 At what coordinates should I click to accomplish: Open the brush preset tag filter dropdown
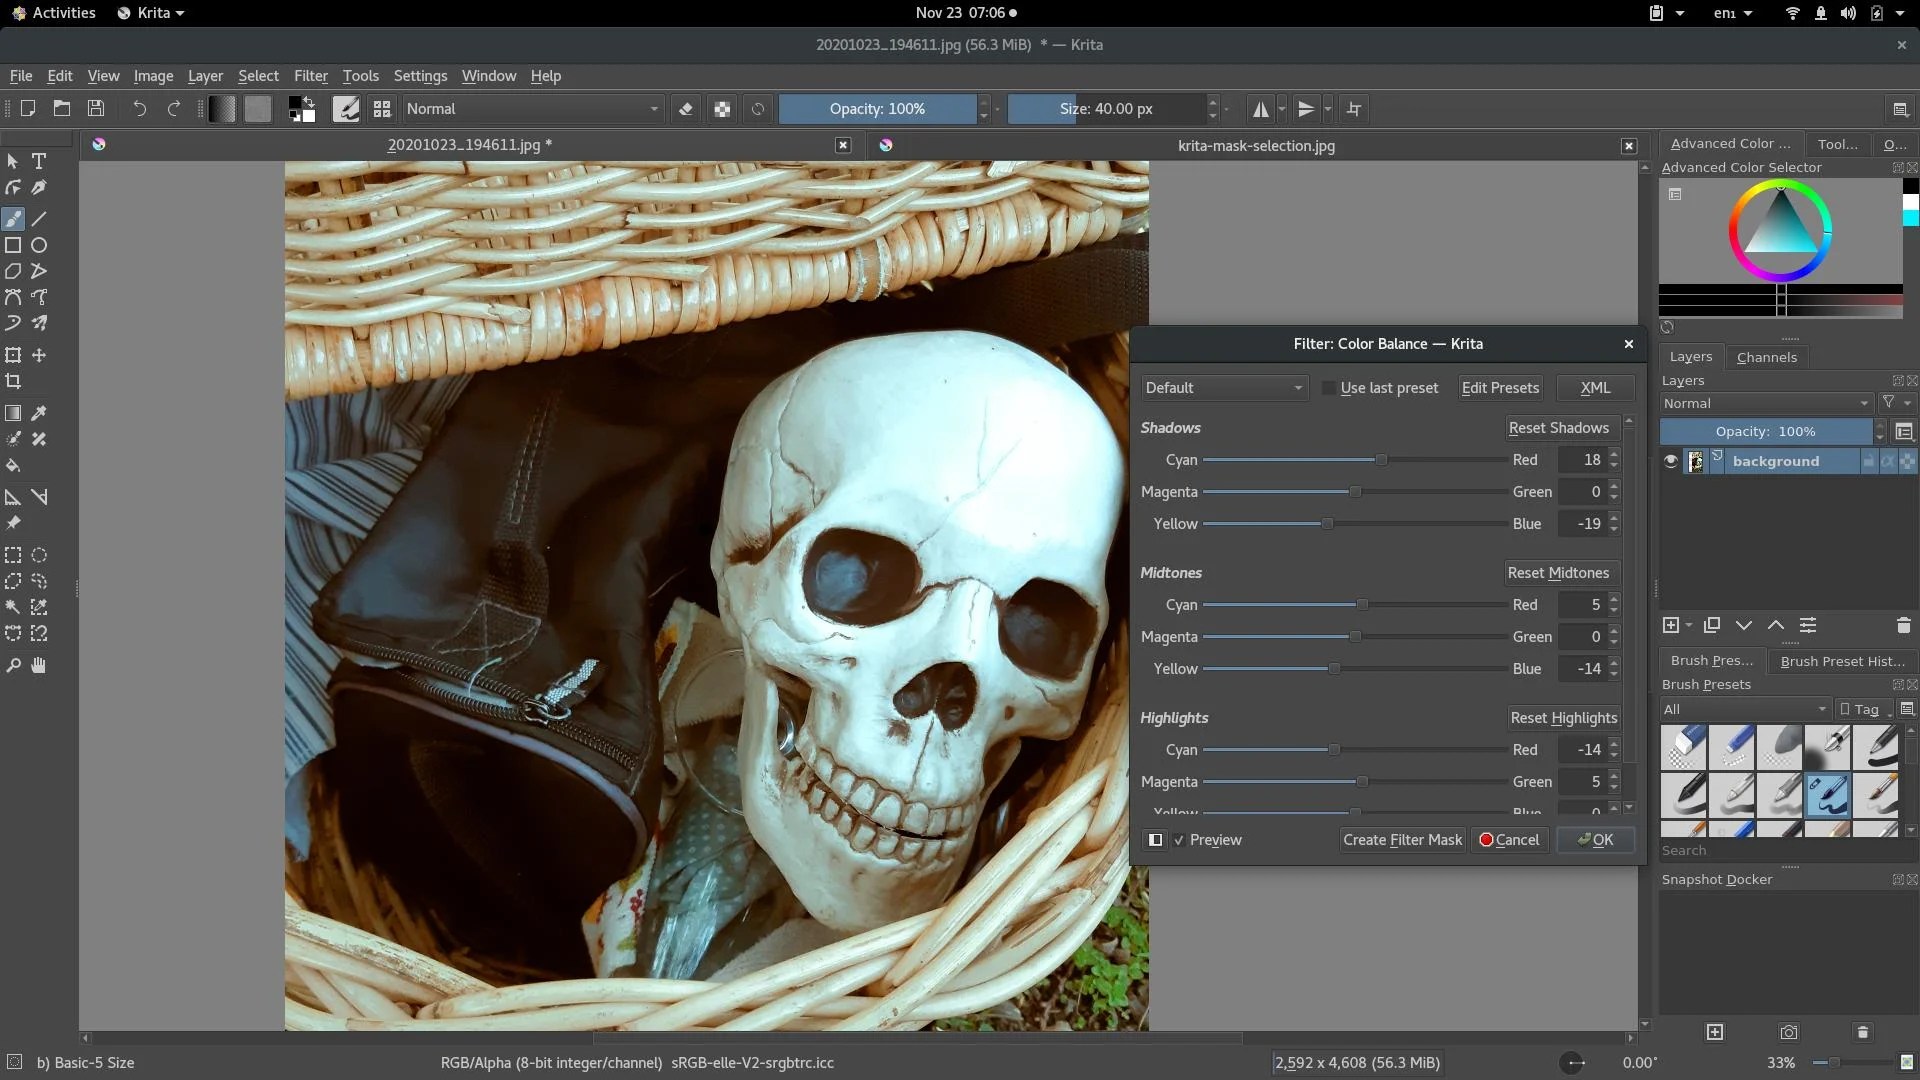point(1744,708)
